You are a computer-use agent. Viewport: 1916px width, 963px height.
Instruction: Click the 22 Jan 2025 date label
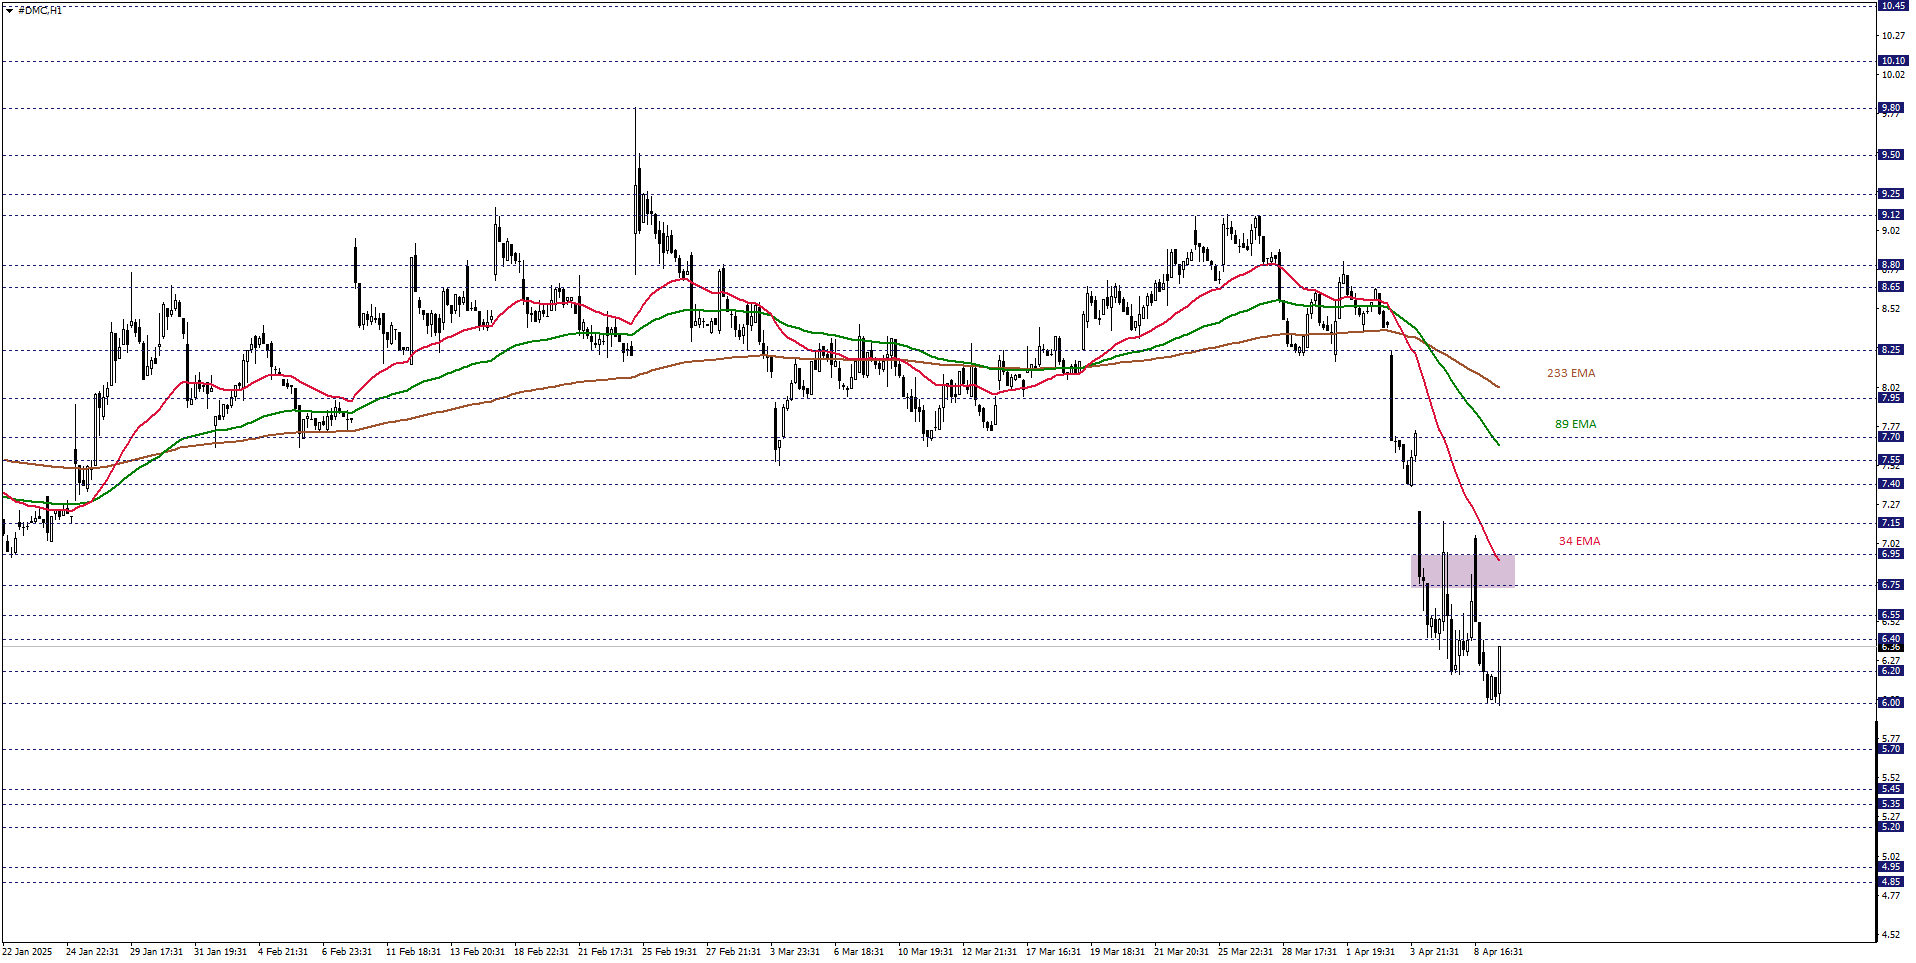point(28,952)
